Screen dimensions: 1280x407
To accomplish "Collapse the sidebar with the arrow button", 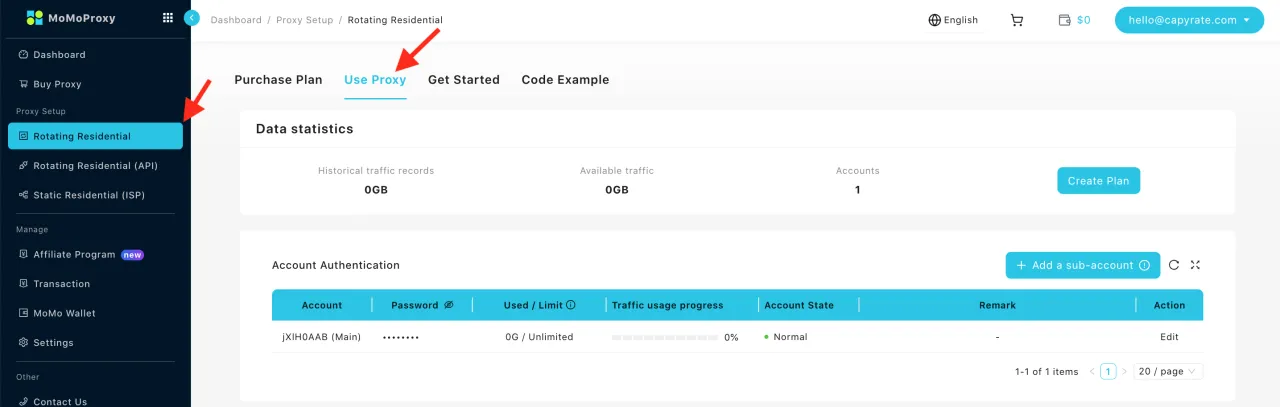I will [193, 18].
